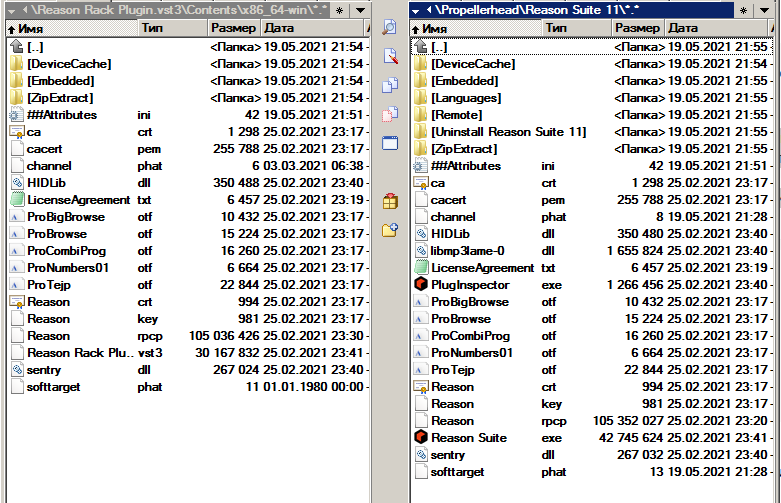This screenshot has width=781, height=503.
Task: Click the ##Attributes ini gear icon in the left panel
Action: 16,115
